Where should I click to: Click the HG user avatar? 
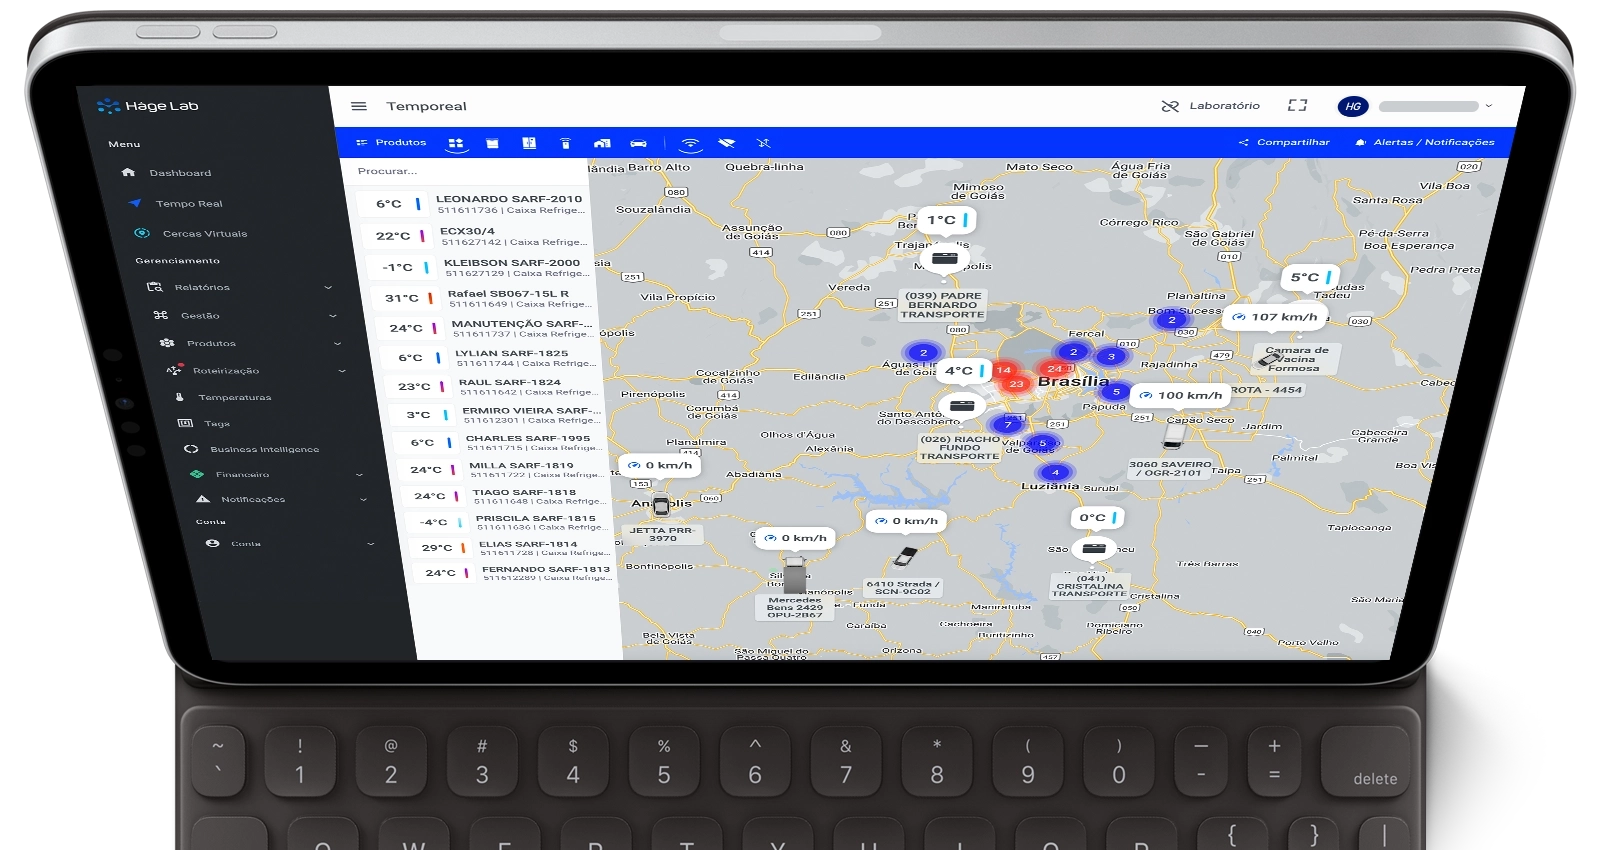(x=1353, y=106)
